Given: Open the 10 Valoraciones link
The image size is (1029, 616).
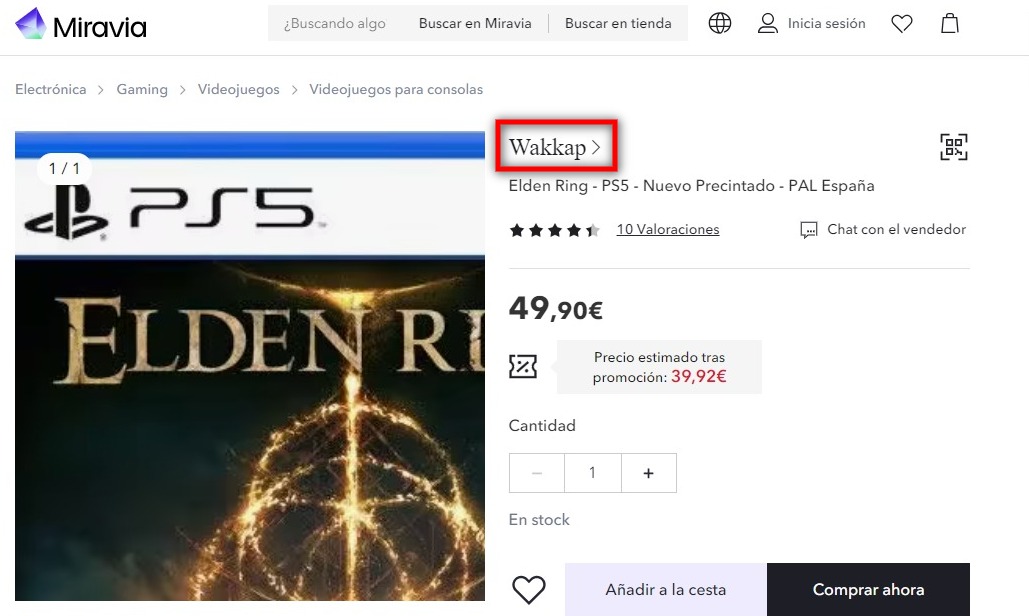Looking at the screenshot, I should (668, 230).
